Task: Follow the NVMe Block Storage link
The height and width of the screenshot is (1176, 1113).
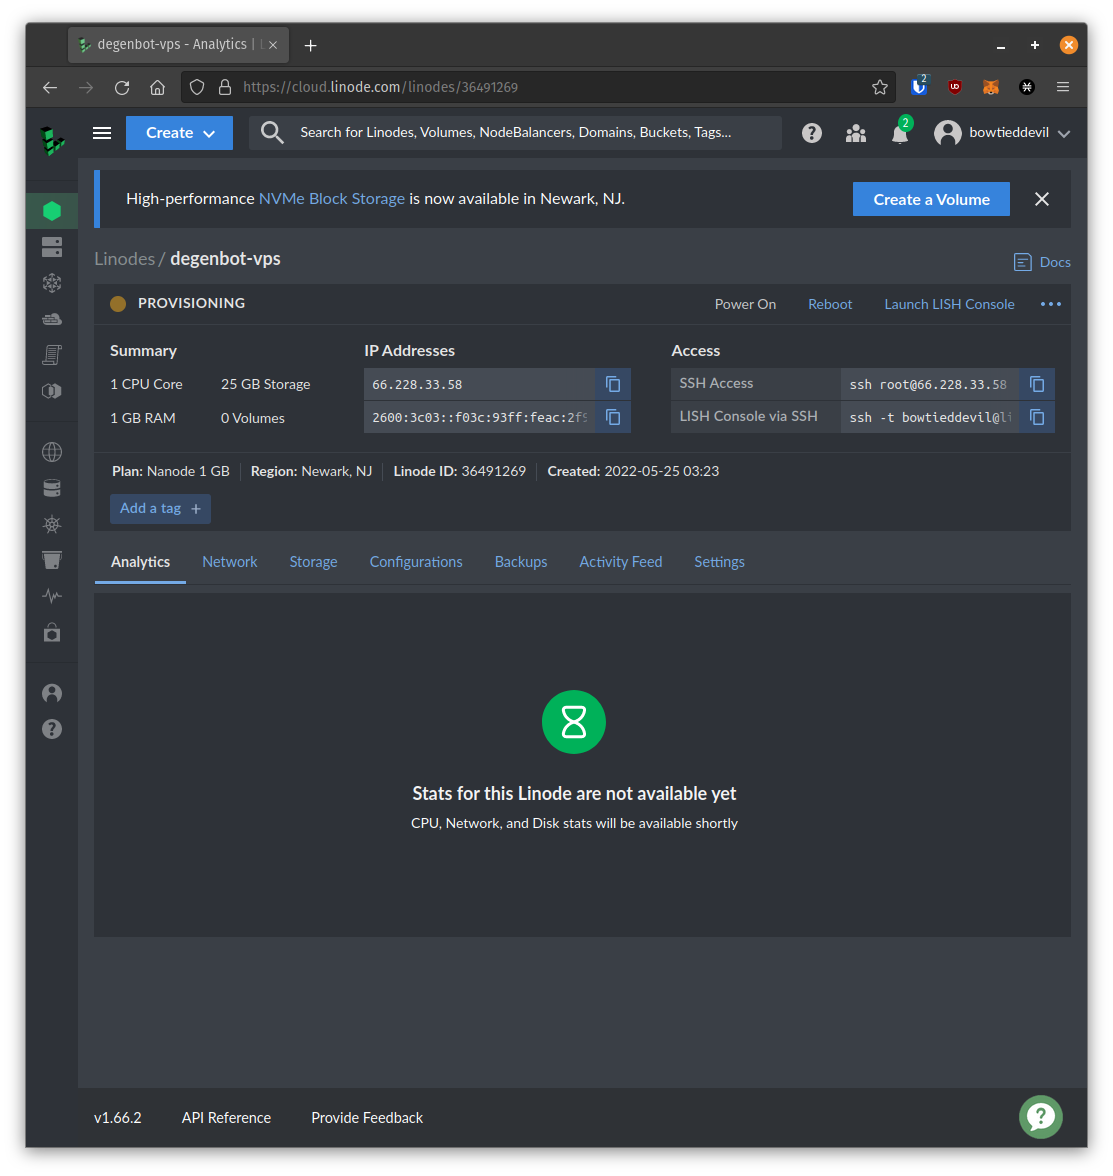Action: coord(332,199)
